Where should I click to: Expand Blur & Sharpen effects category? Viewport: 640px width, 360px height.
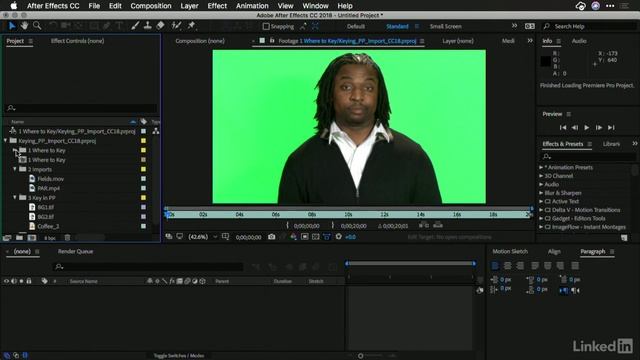tap(541, 193)
